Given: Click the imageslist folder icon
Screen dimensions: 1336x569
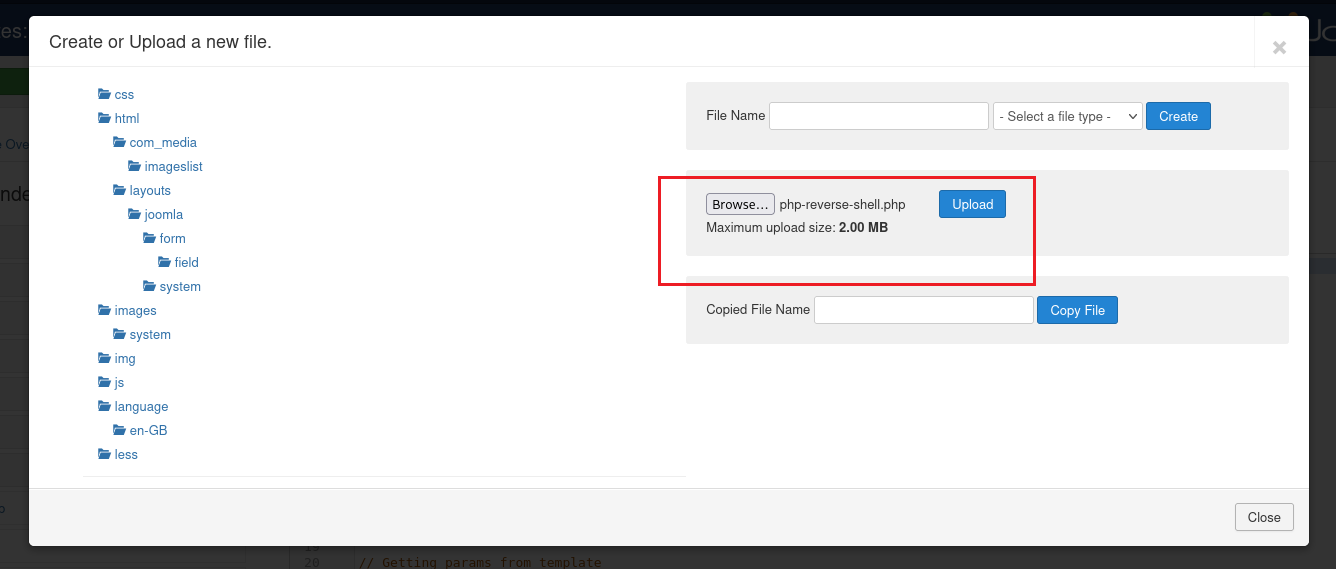Looking at the screenshot, I should (x=134, y=166).
